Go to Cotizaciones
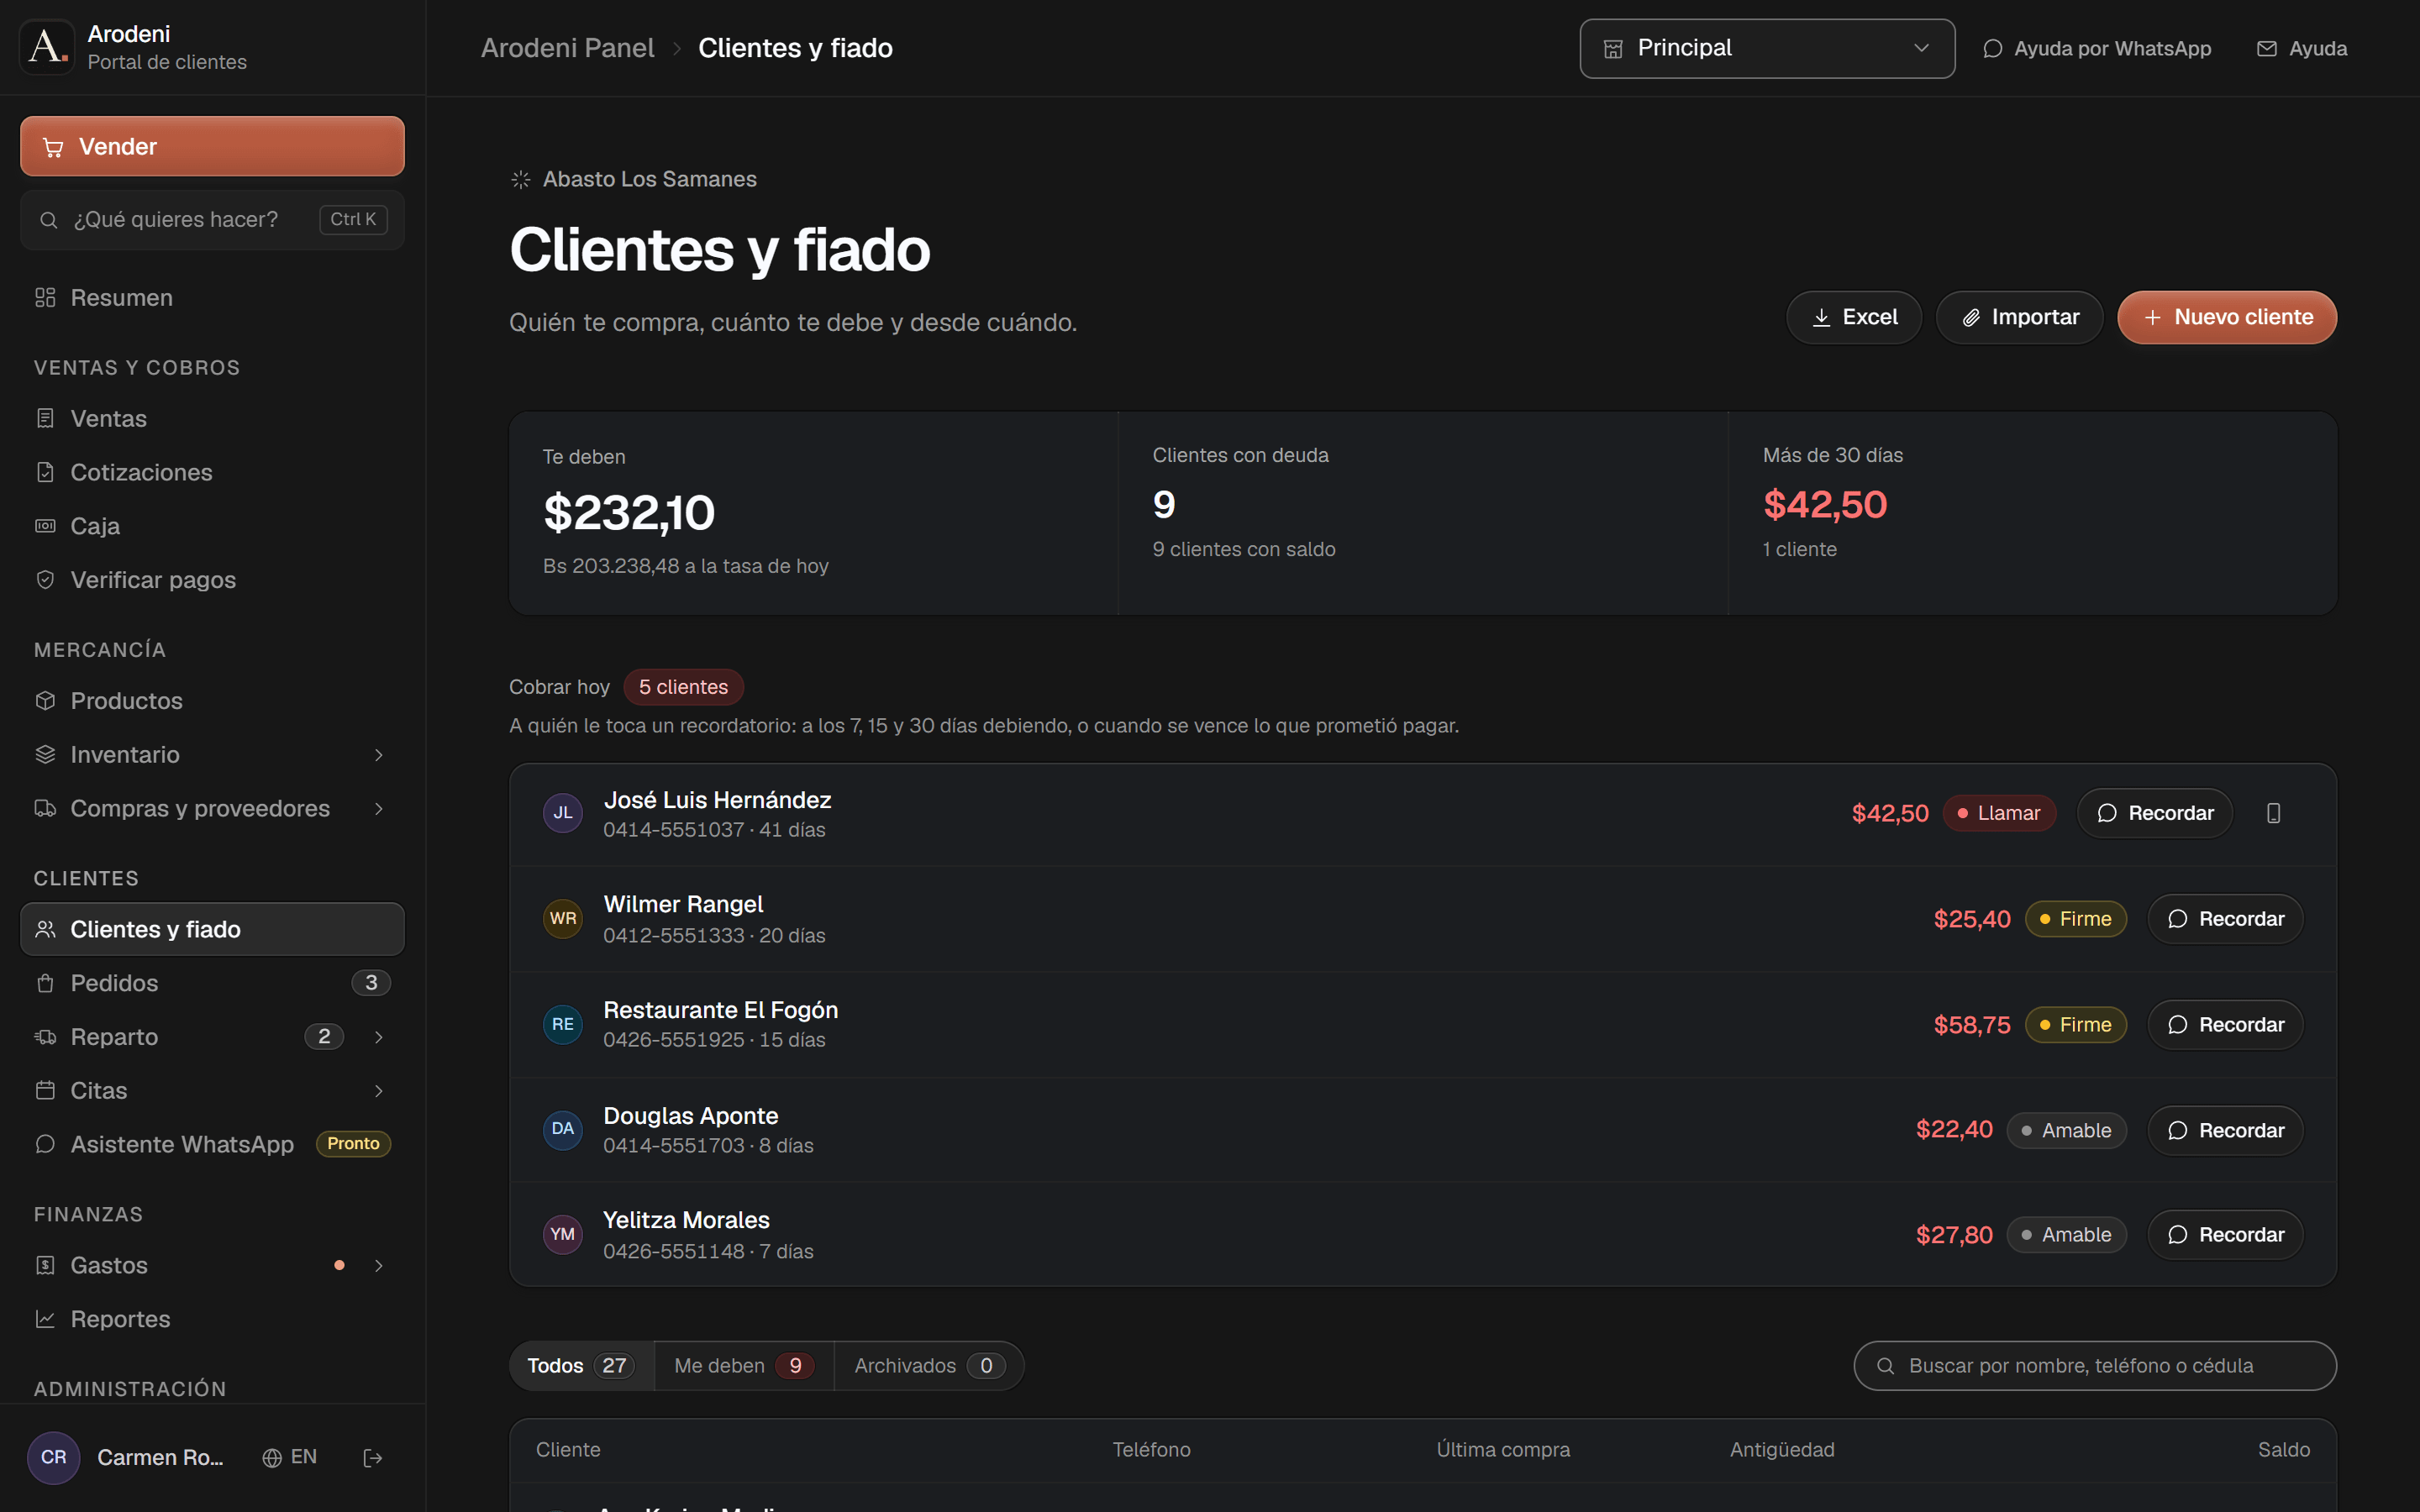Image resolution: width=2420 pixels, height=1512 pixels. pyautogui.click(x=212, y=473)
